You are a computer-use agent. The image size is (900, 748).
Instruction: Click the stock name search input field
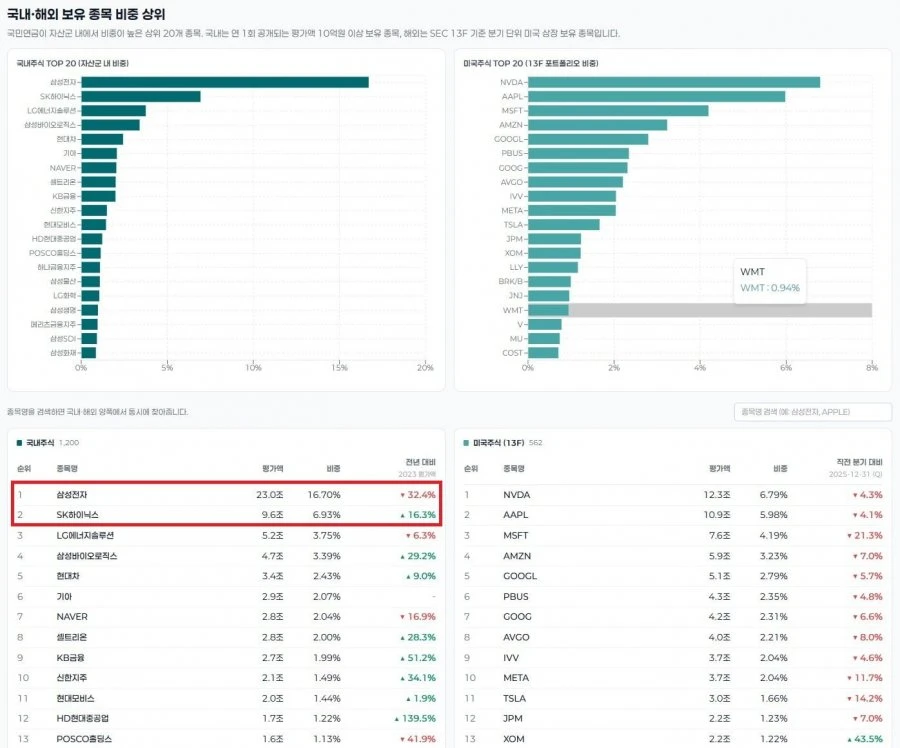coord(812,412)
